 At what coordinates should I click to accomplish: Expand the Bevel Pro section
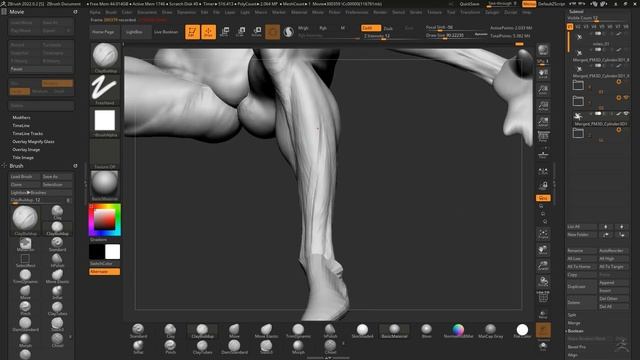pyautogui.click(x=576, y=347)
